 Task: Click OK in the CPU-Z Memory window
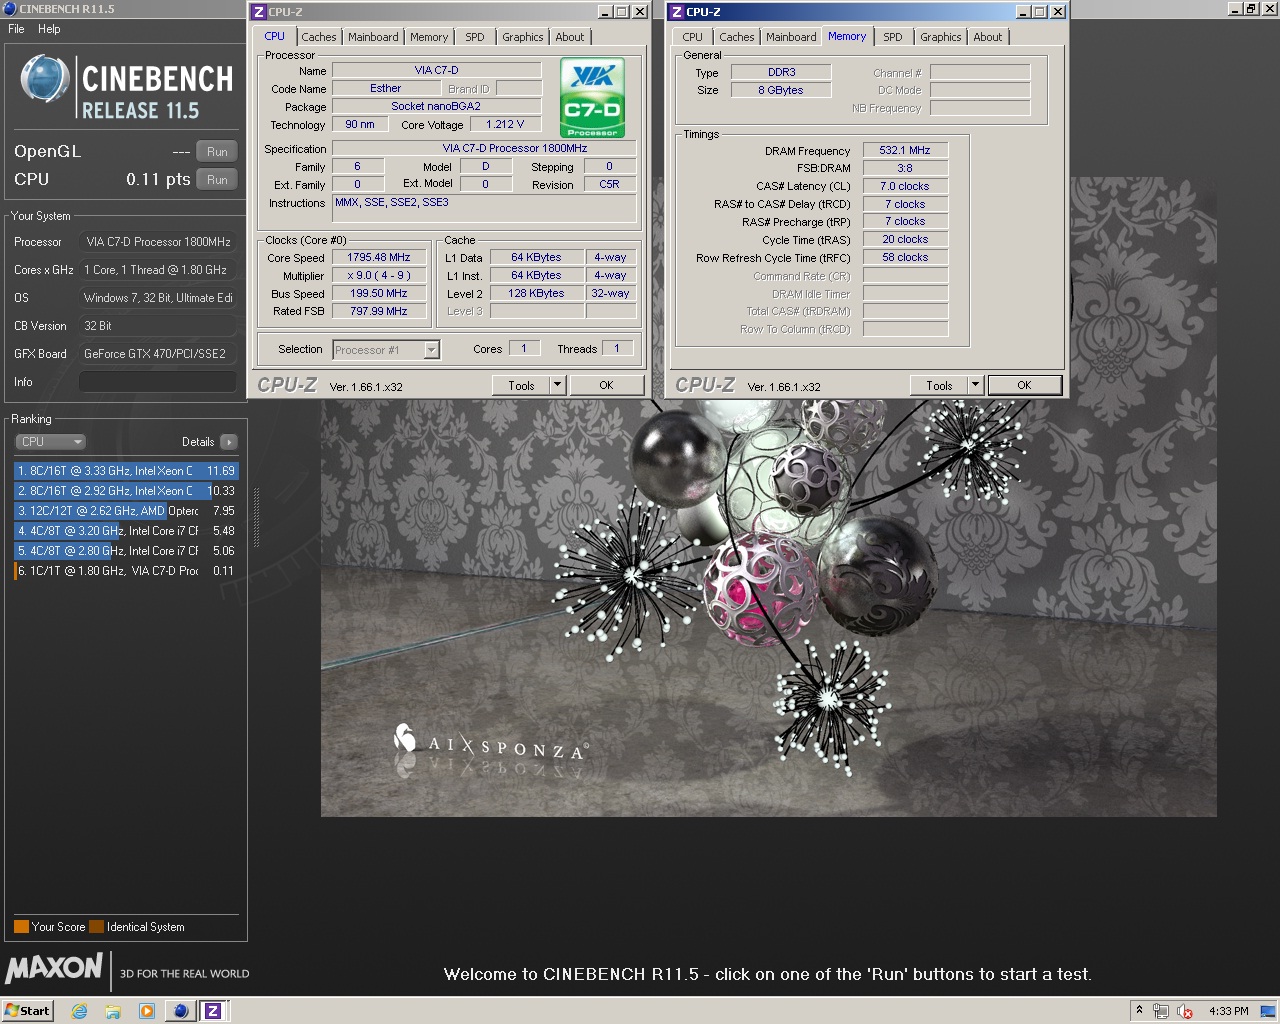pos(1024,385)
